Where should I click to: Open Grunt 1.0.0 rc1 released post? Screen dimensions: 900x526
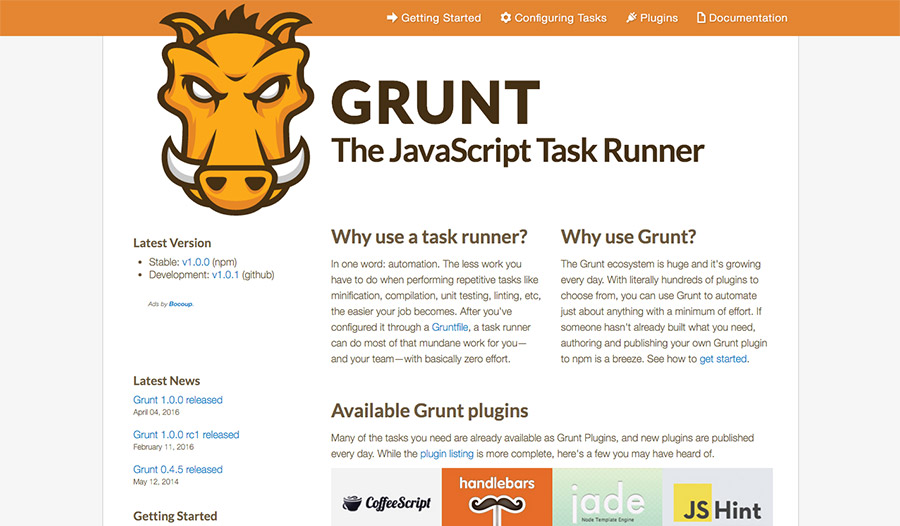pos(186,435)
